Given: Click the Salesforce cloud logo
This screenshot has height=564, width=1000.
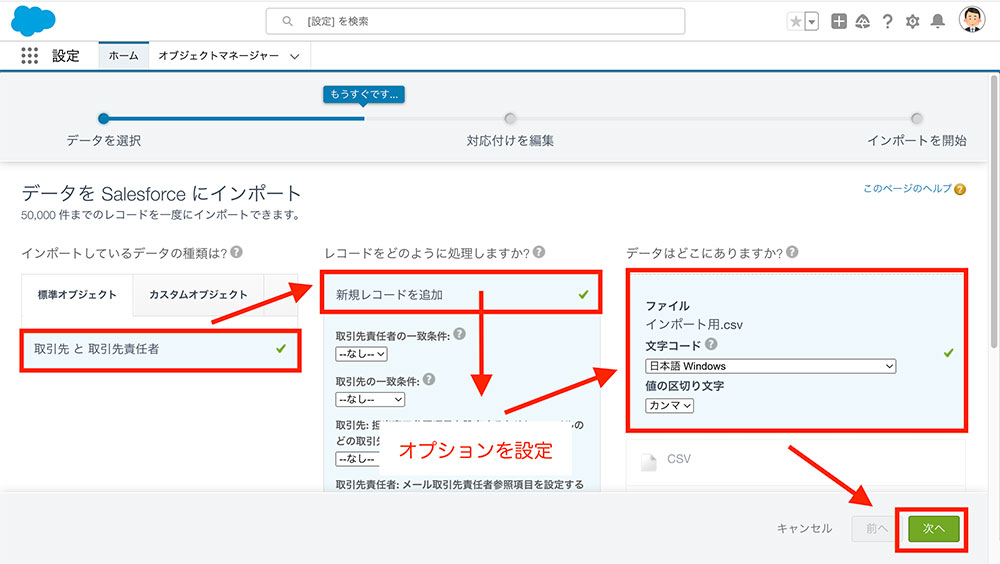Looking at the screenshot, I should click(33, 21).
